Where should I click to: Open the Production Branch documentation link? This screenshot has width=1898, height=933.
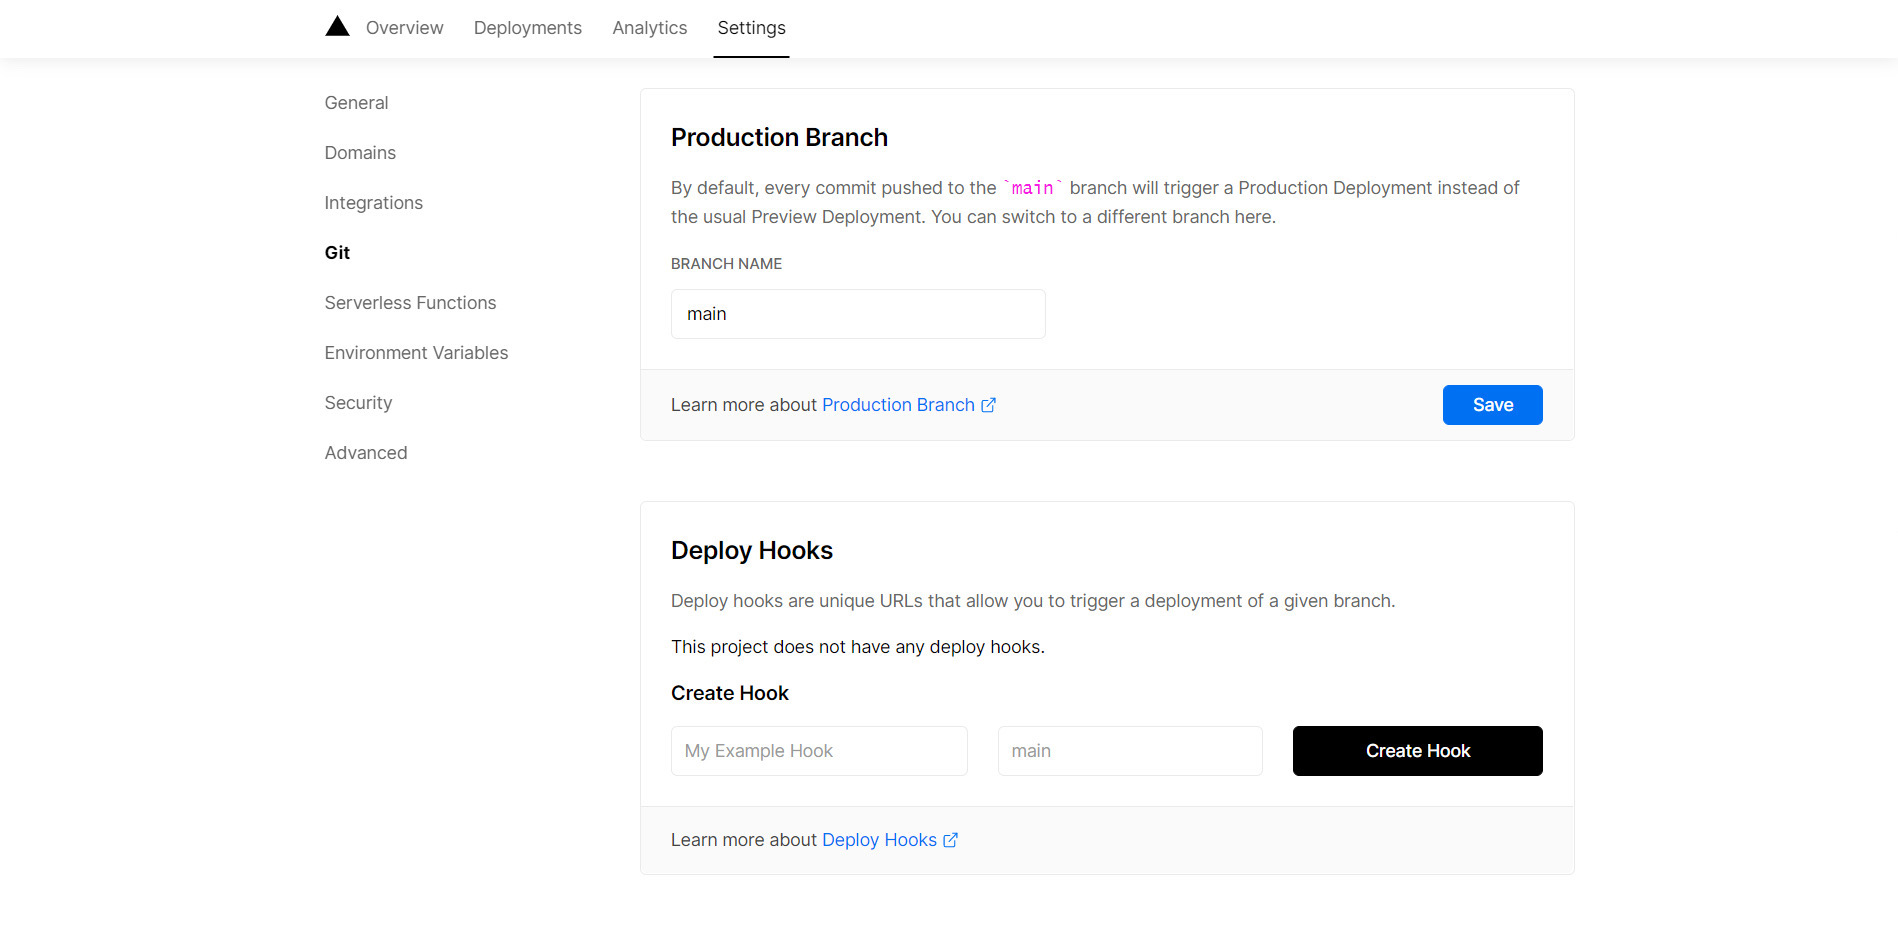898,405
